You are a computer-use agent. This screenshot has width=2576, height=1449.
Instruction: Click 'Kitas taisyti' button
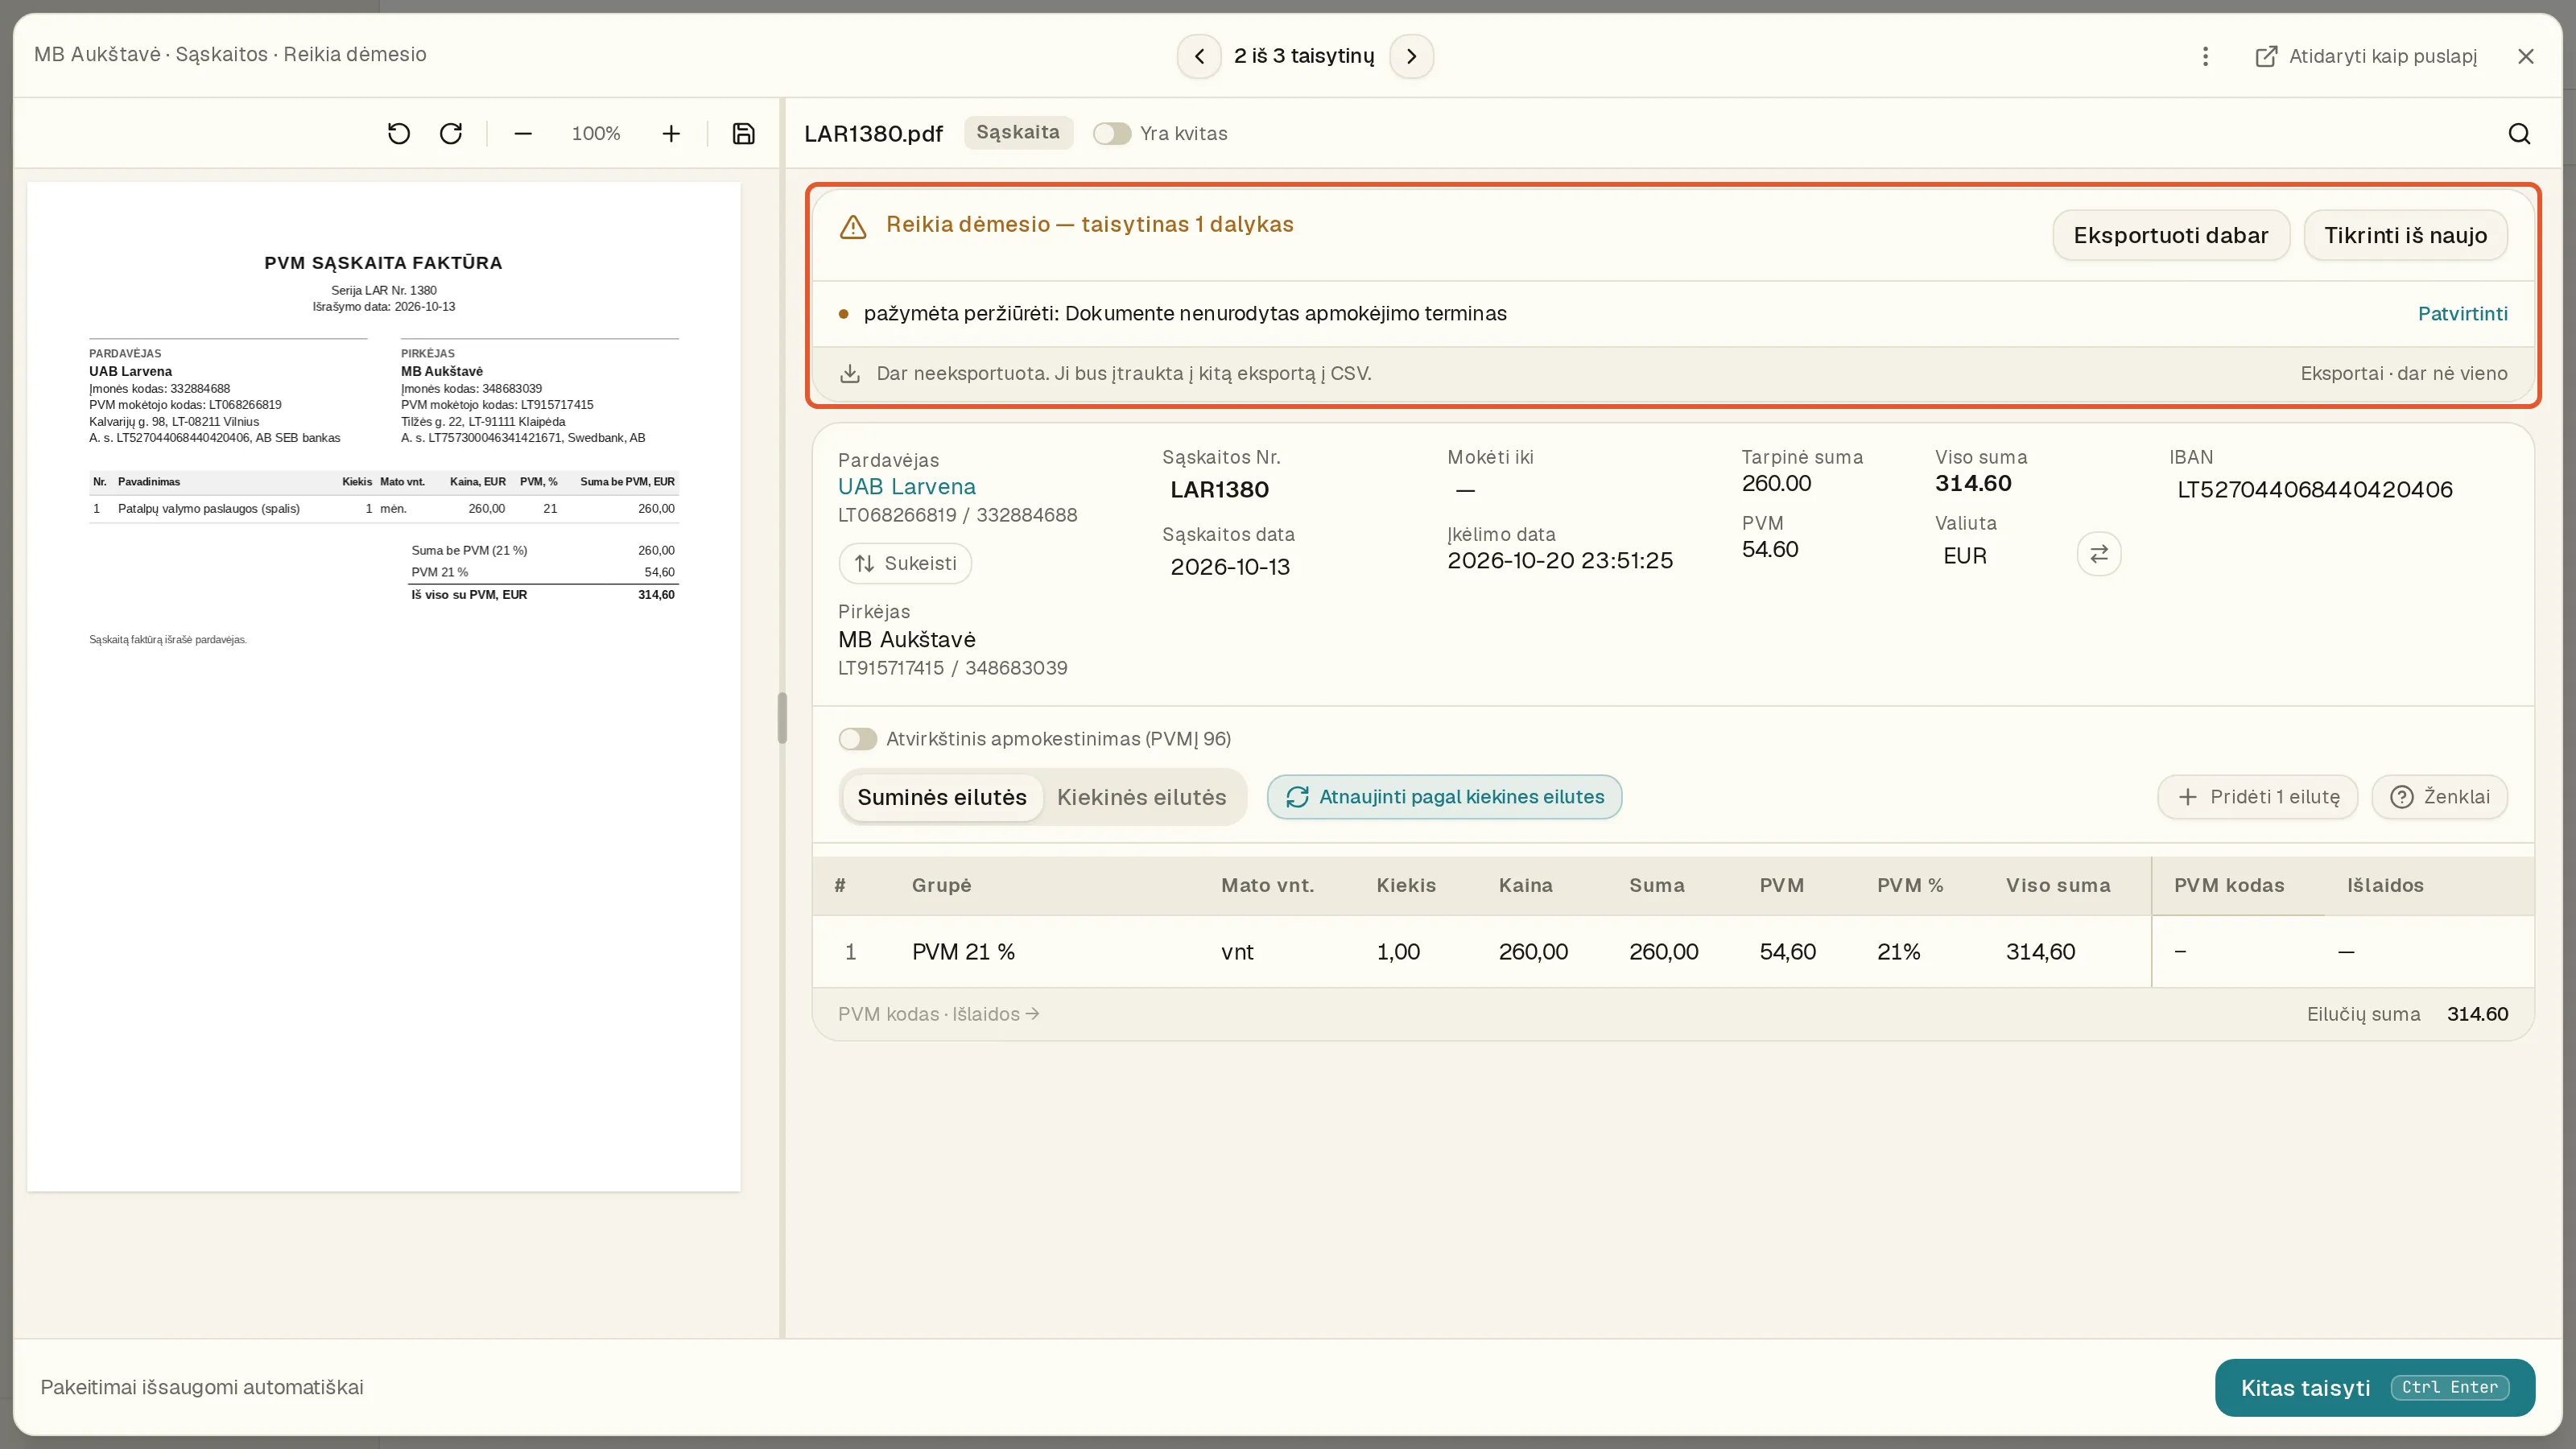[2374, 1387]
